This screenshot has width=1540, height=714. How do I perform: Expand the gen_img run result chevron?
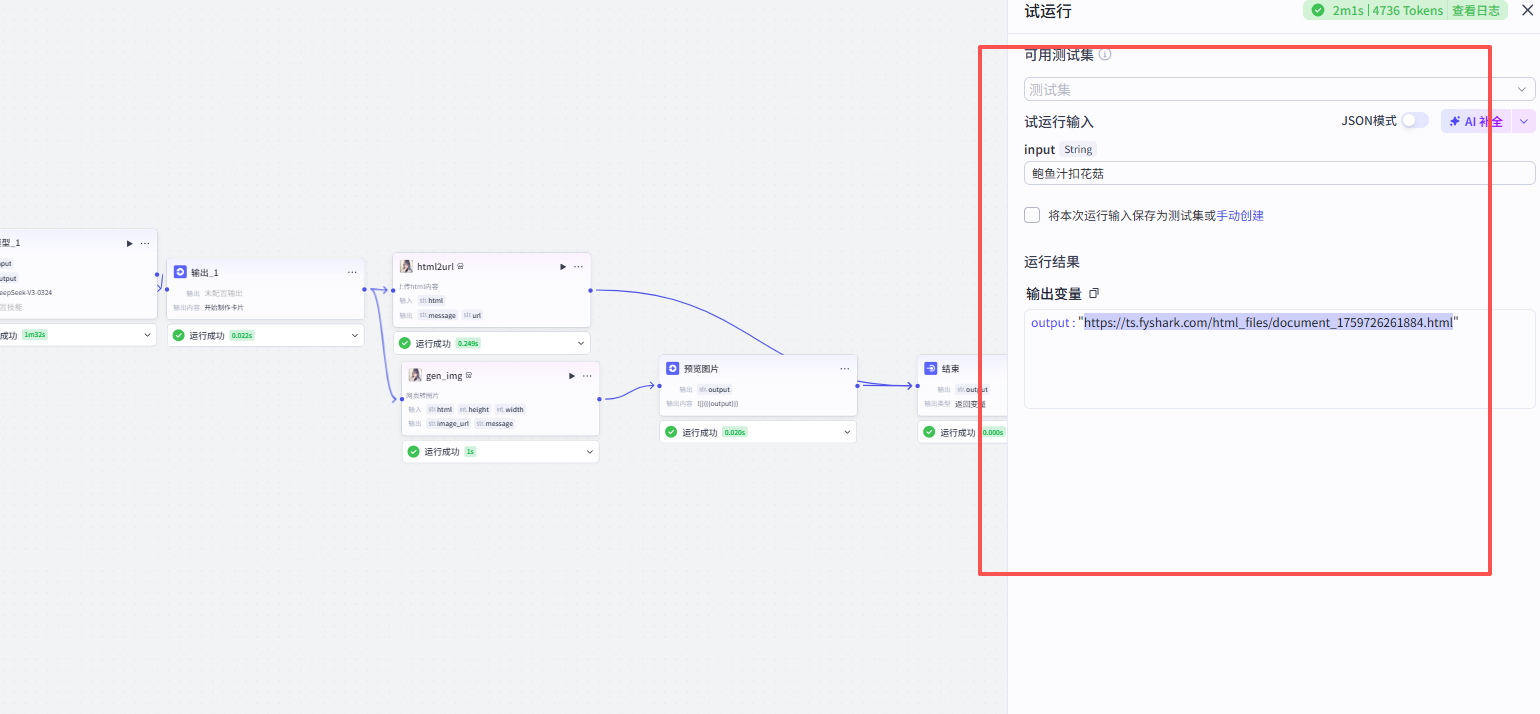(x=590, y=452)
